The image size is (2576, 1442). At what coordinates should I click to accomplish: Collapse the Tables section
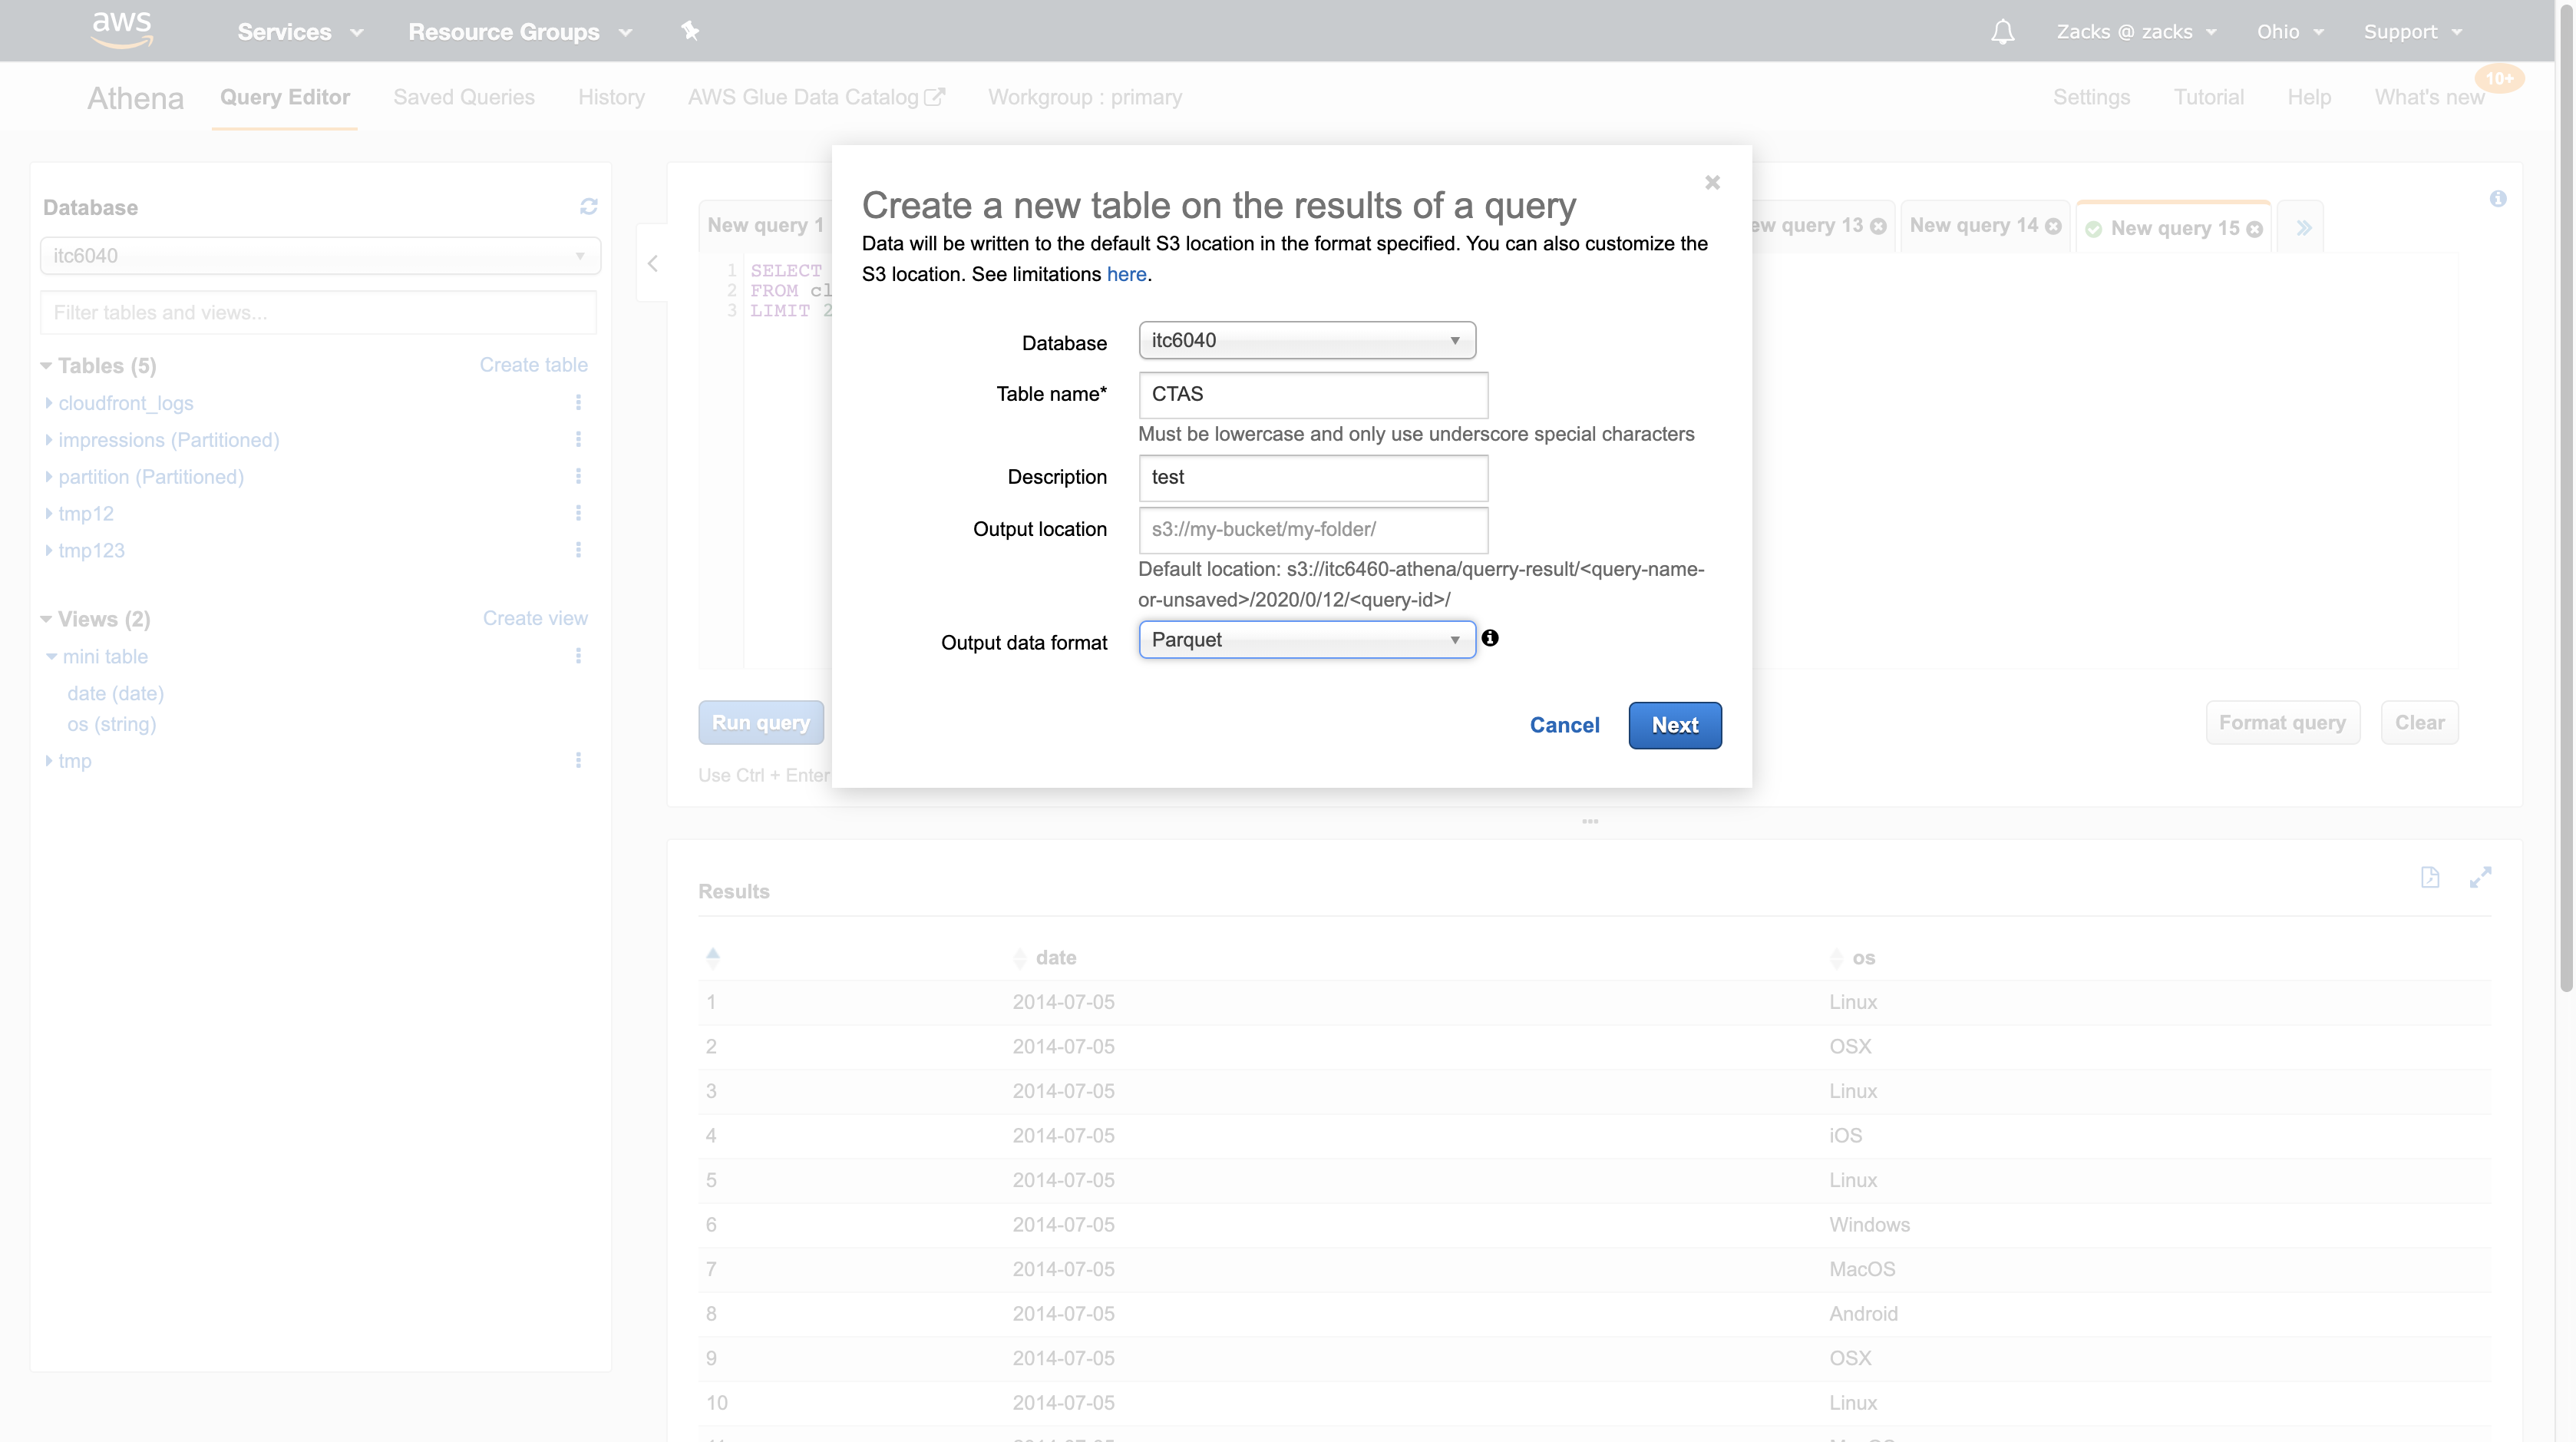tap(46, 366)
